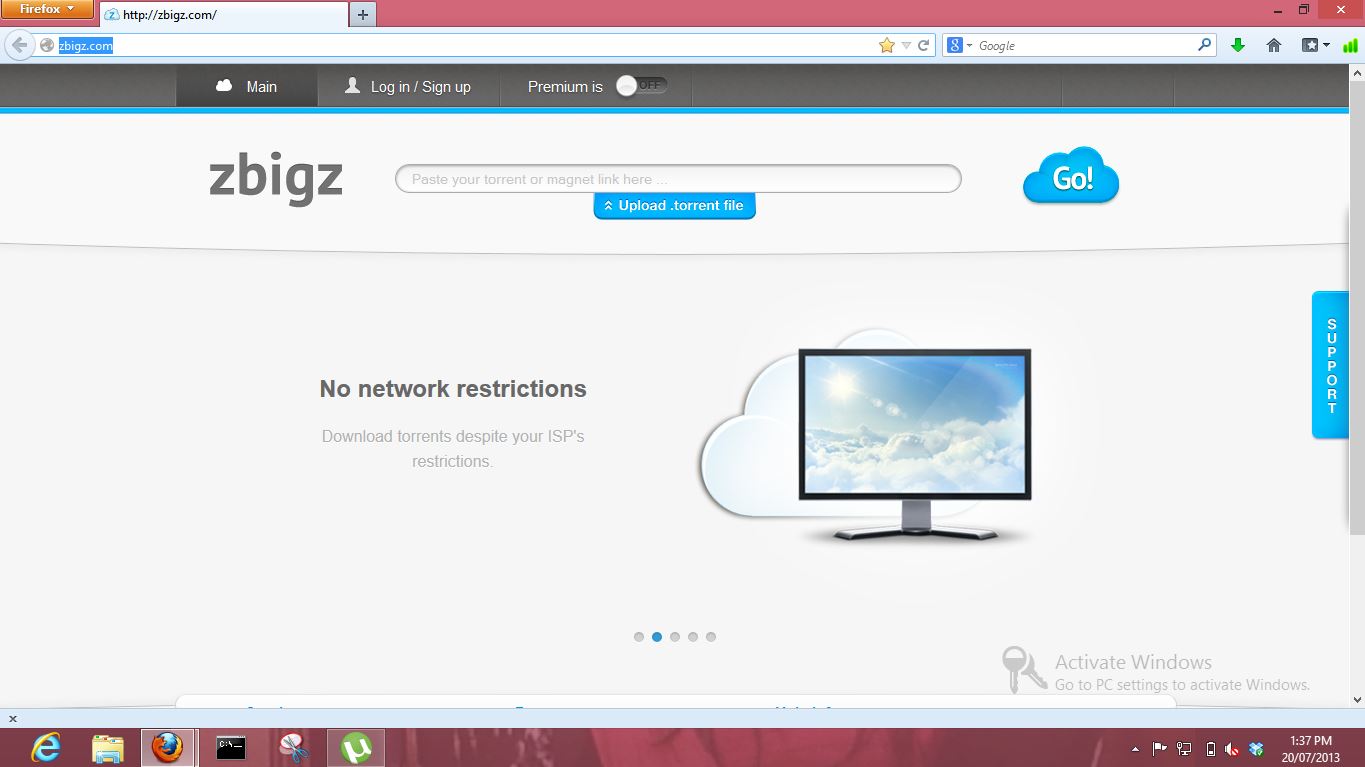Viewport: 1365px width, 767px height.
Task: Click the battery tray icon
Action: coord(1210,748)
